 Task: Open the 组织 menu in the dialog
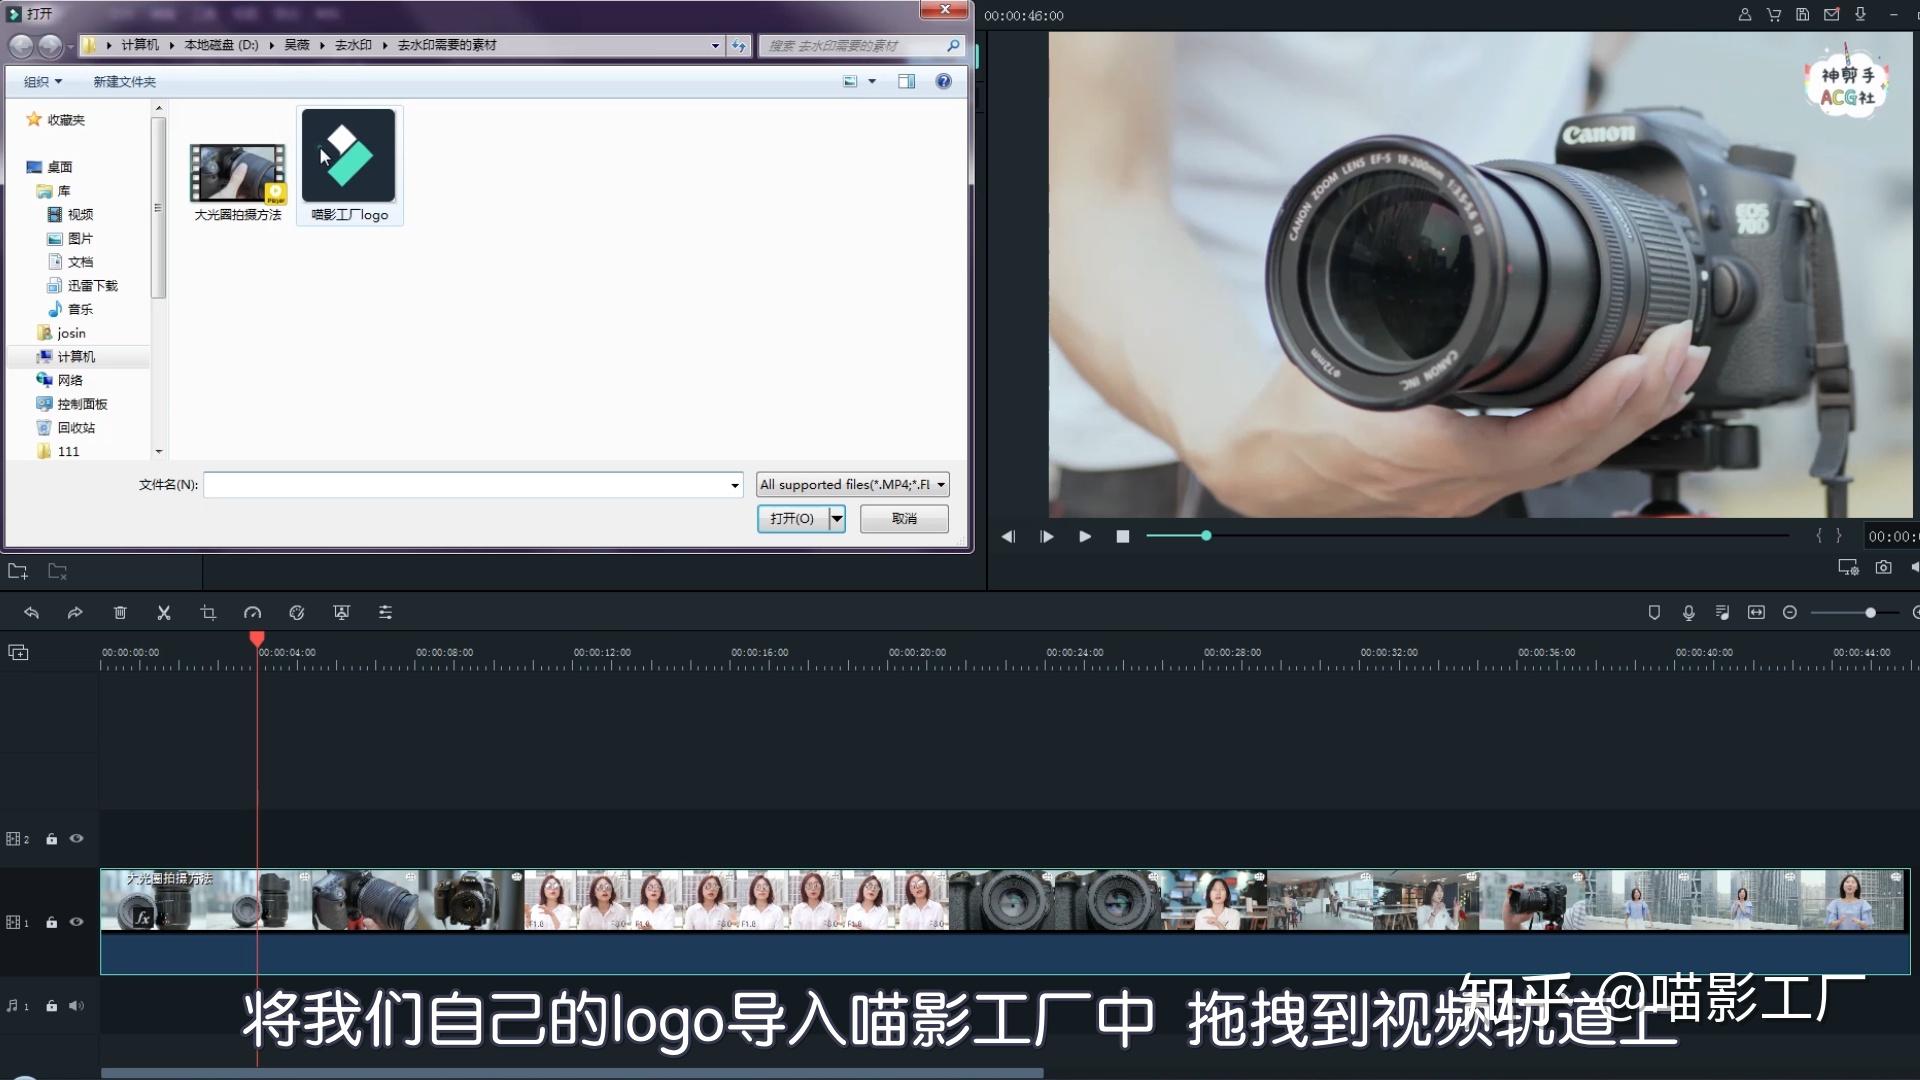(x=42, y=82)
